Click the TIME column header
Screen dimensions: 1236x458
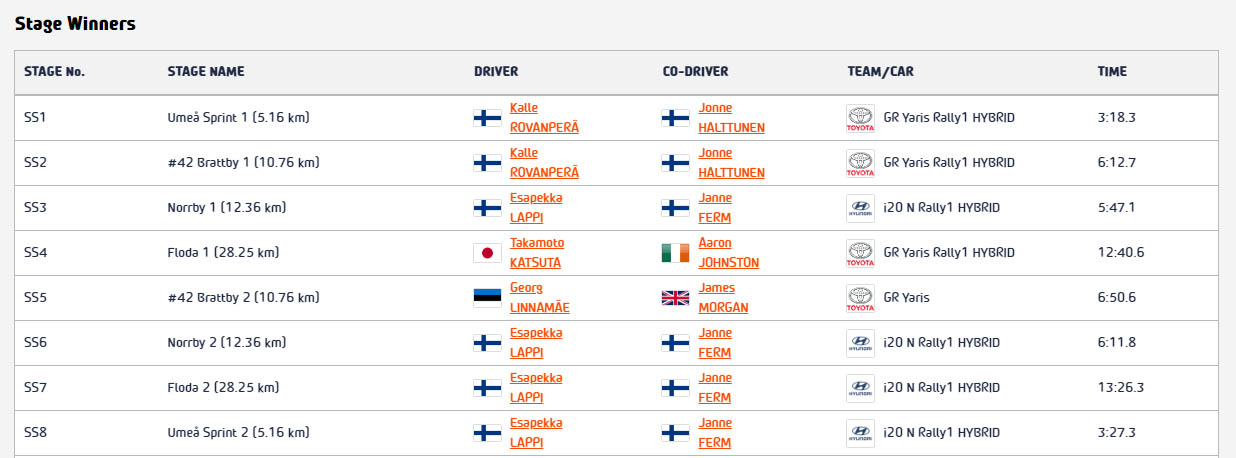pyautogui.click(x=1112, y=72)
